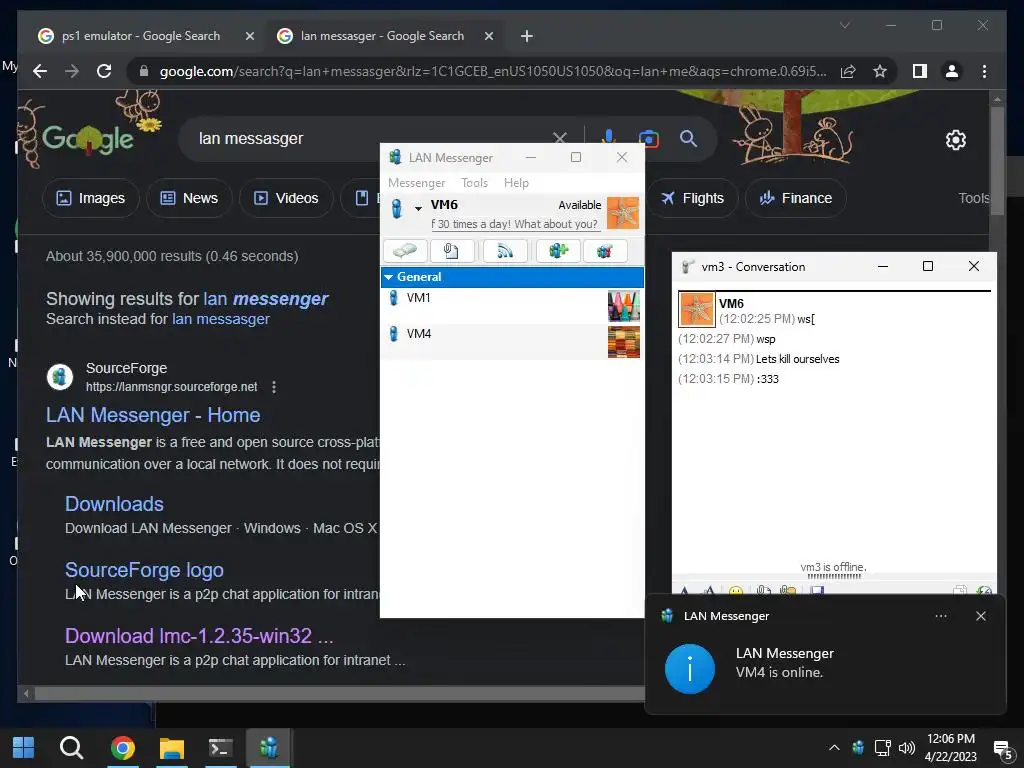Show hidden system tray icons chevron
This screenshot has height=768, width=1024.
tap(834, 748)
